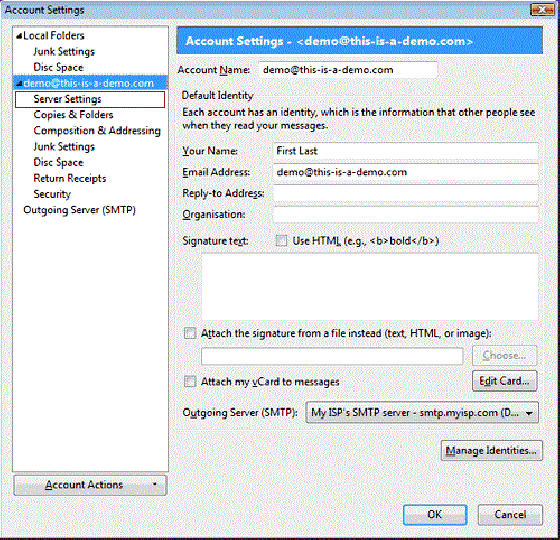
Task: Close the Account Settings window
Action: [x=542, y=10]
